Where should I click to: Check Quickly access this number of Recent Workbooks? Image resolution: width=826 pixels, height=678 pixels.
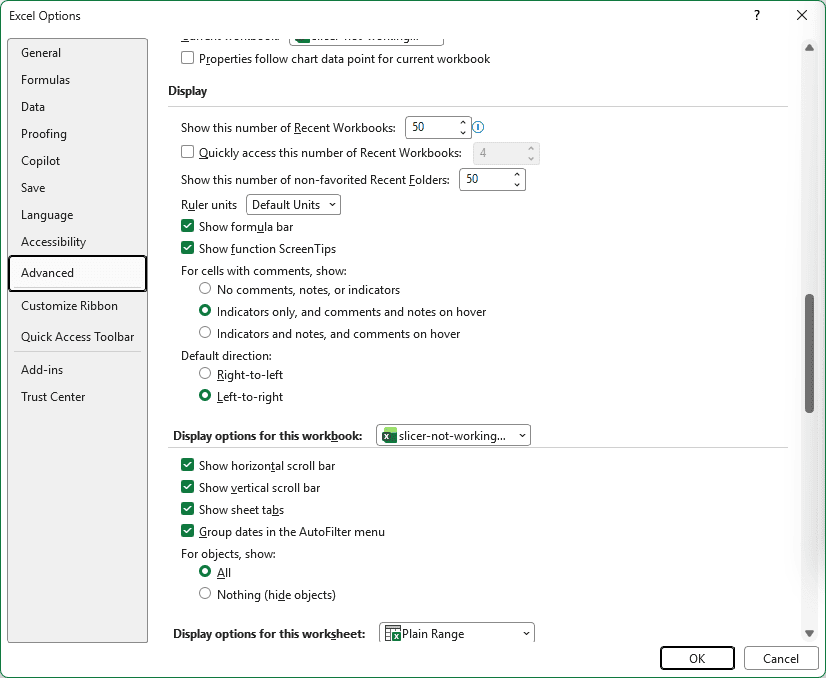pos(188,152)
